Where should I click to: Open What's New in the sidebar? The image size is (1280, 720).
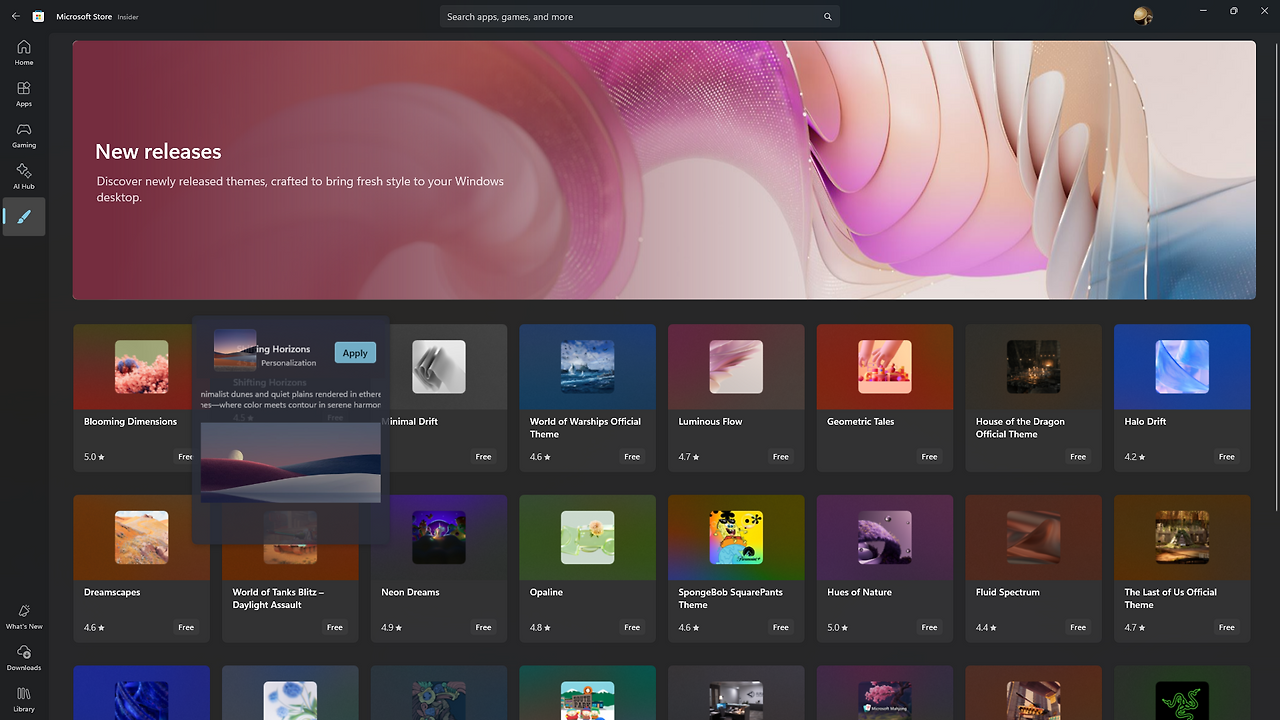(23, 613)
